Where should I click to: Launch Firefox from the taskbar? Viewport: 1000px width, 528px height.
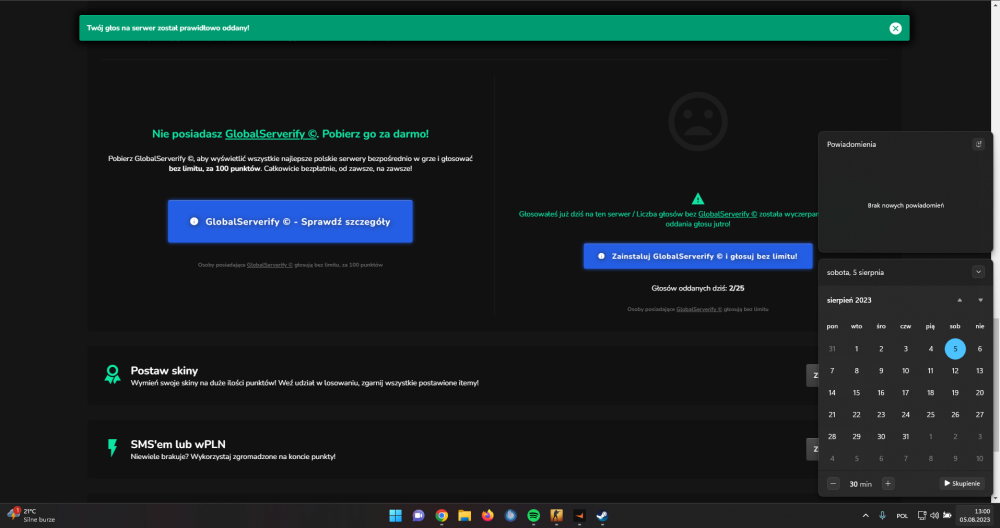pyautogui.click(x=488, y=515)
